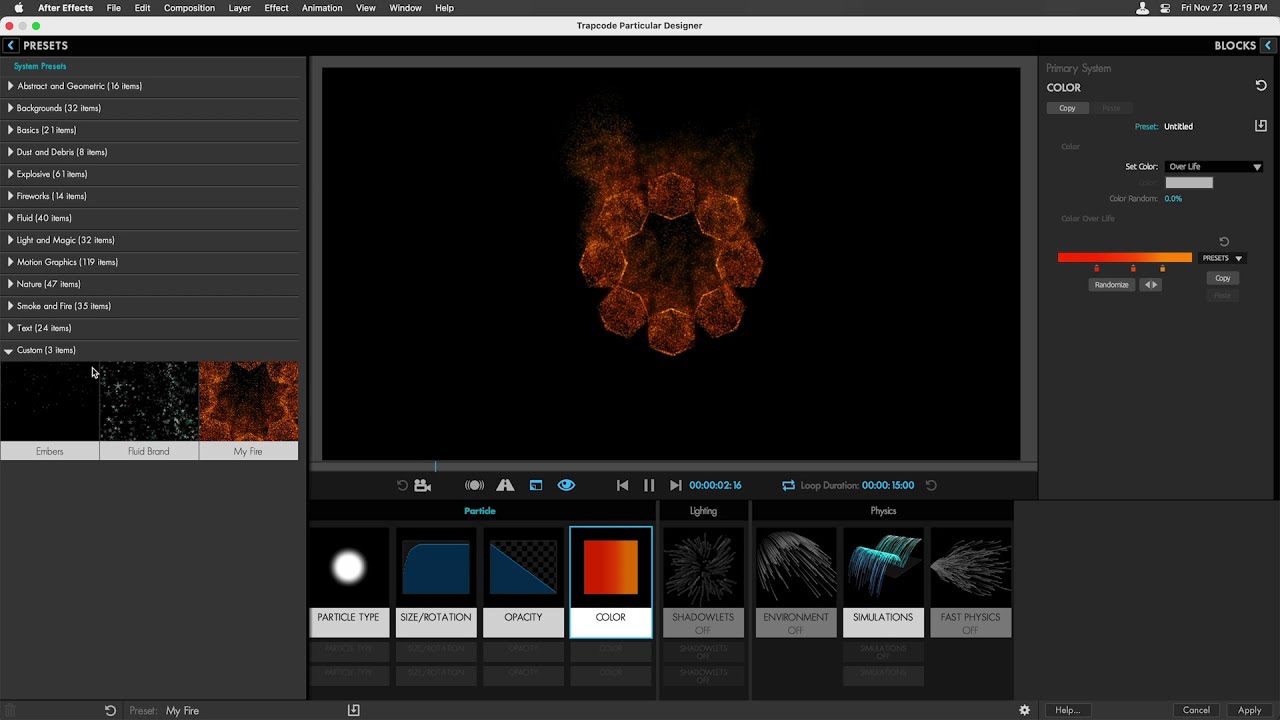
Task: Open the Size/Rotation block
Action: [x=435, y=582]
